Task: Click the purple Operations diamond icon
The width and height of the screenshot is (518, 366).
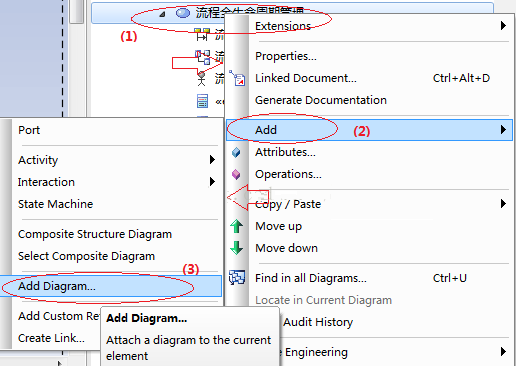Action: [236, 174]
